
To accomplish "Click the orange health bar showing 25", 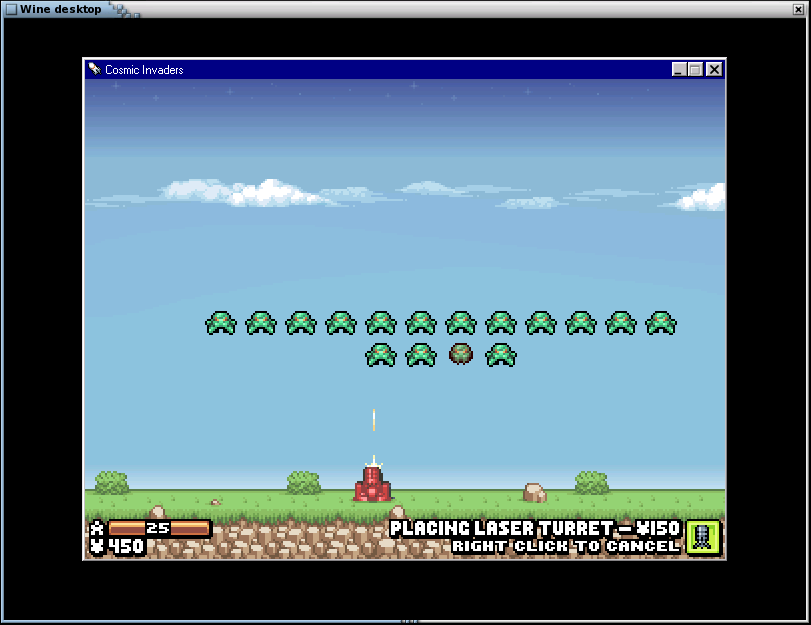I will coord(160,528).
